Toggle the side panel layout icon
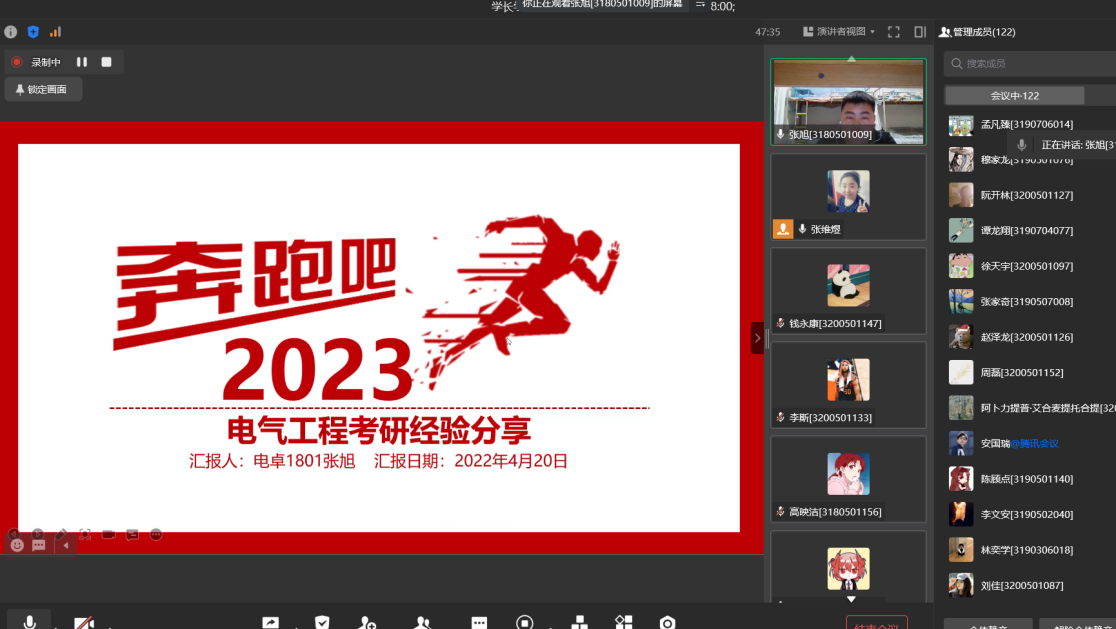The height and width of the screenshot is (629, 1116). (920, 32)
